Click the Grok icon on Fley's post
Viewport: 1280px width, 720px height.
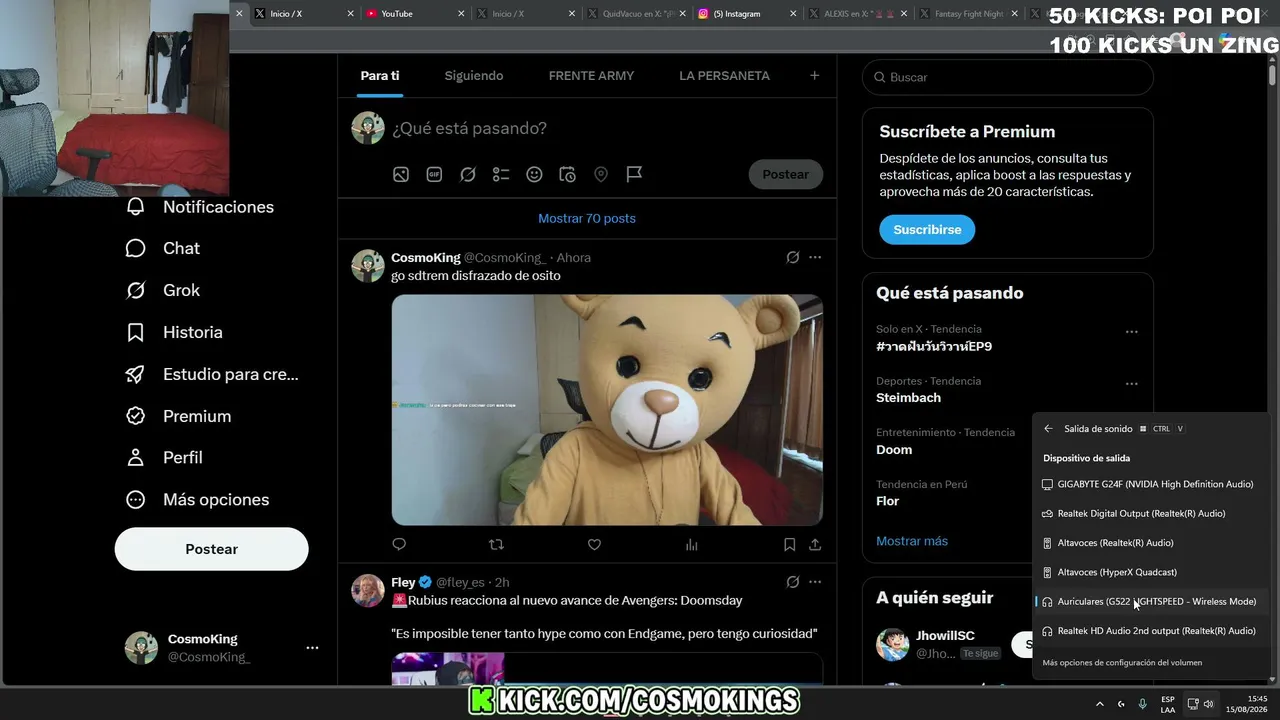[793, 582]
